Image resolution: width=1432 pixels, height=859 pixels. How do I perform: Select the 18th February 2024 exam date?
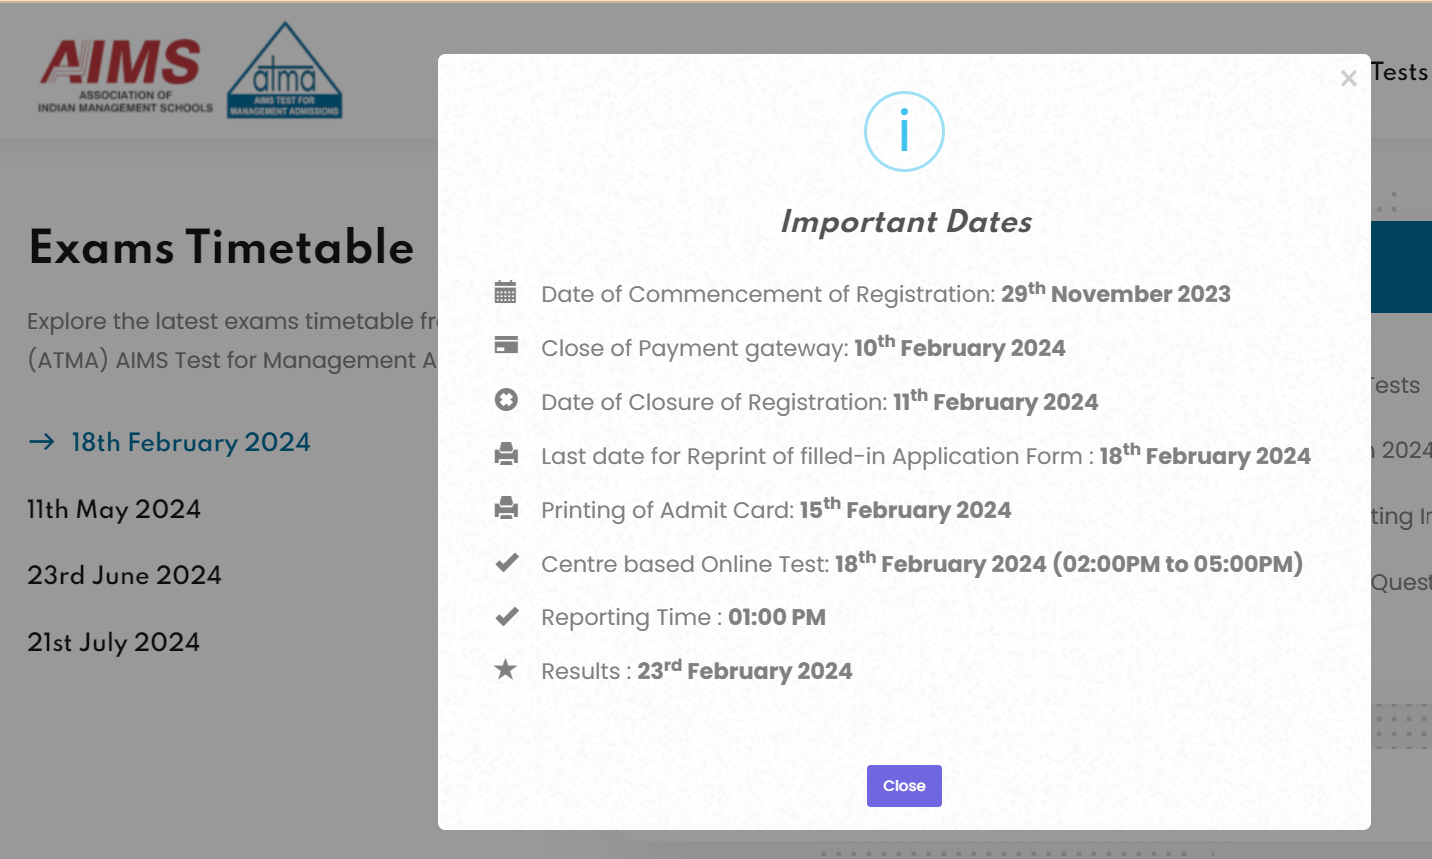click(x=190, y=442)
